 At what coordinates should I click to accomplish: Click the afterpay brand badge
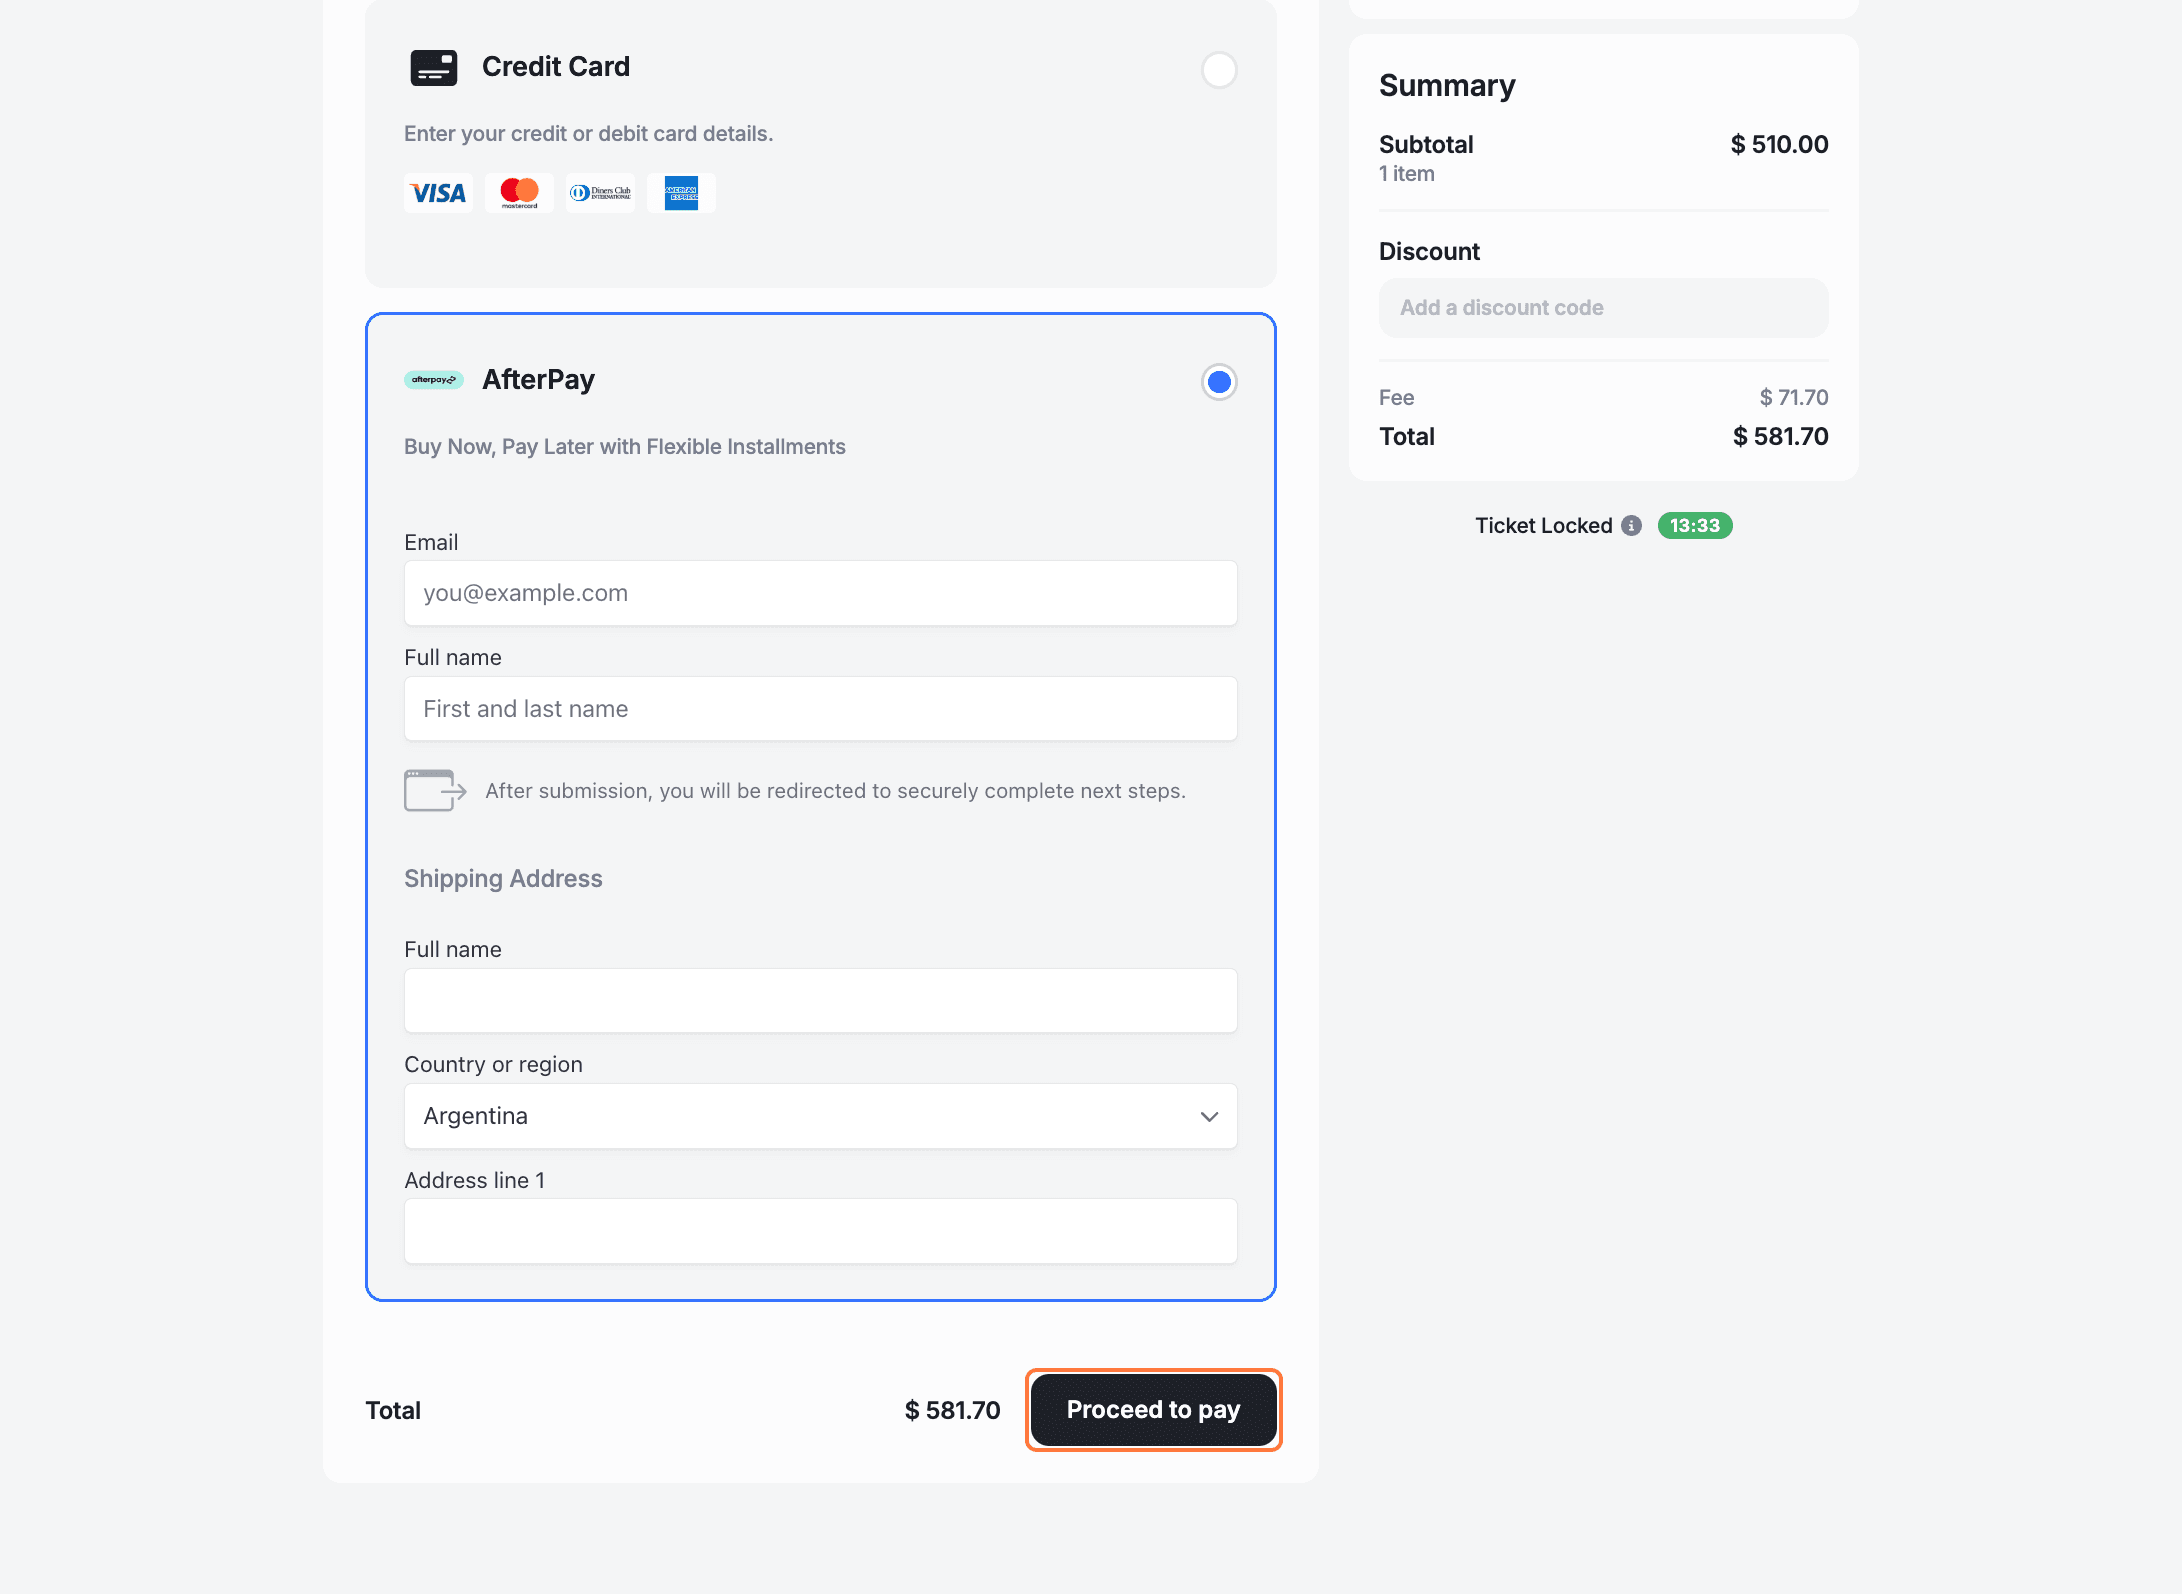coord(433,380)
